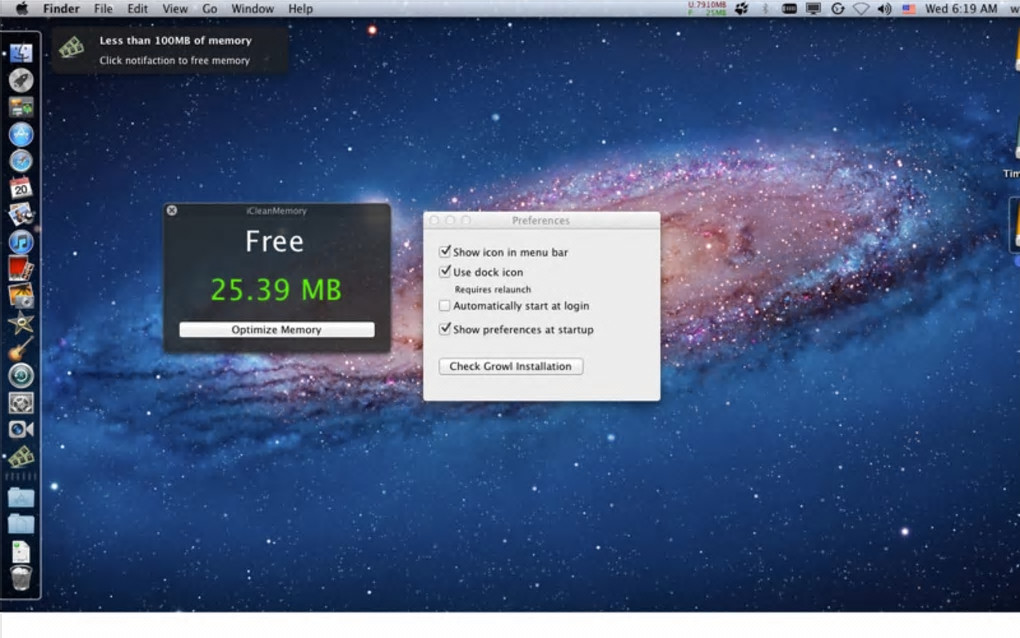Open US flag input source menu
The height and width of the screenshot is (638, 1020).
(909, 8)
